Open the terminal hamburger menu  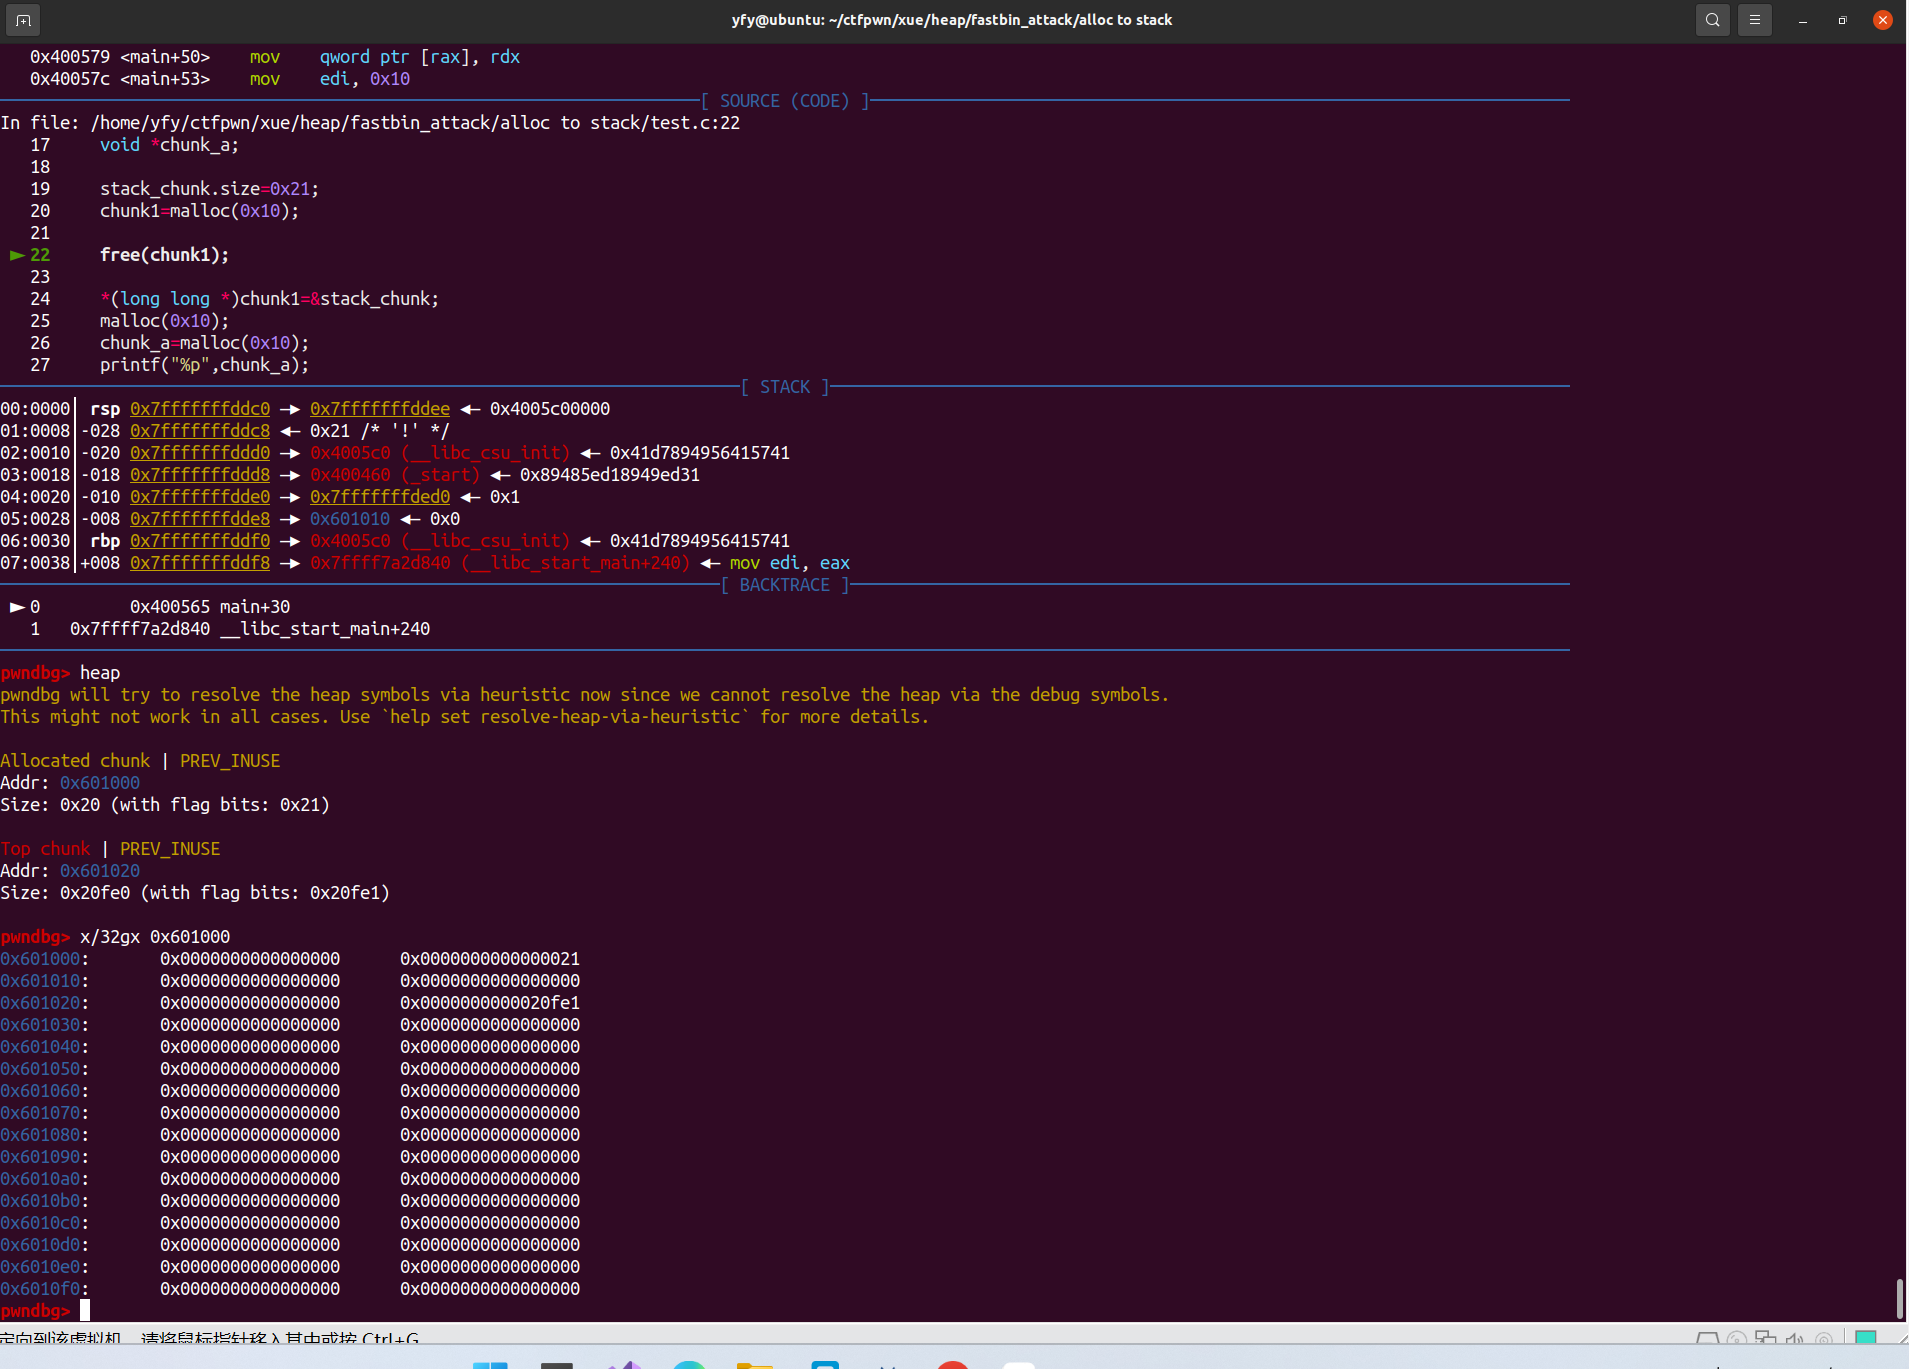(x=1754, y=20)
